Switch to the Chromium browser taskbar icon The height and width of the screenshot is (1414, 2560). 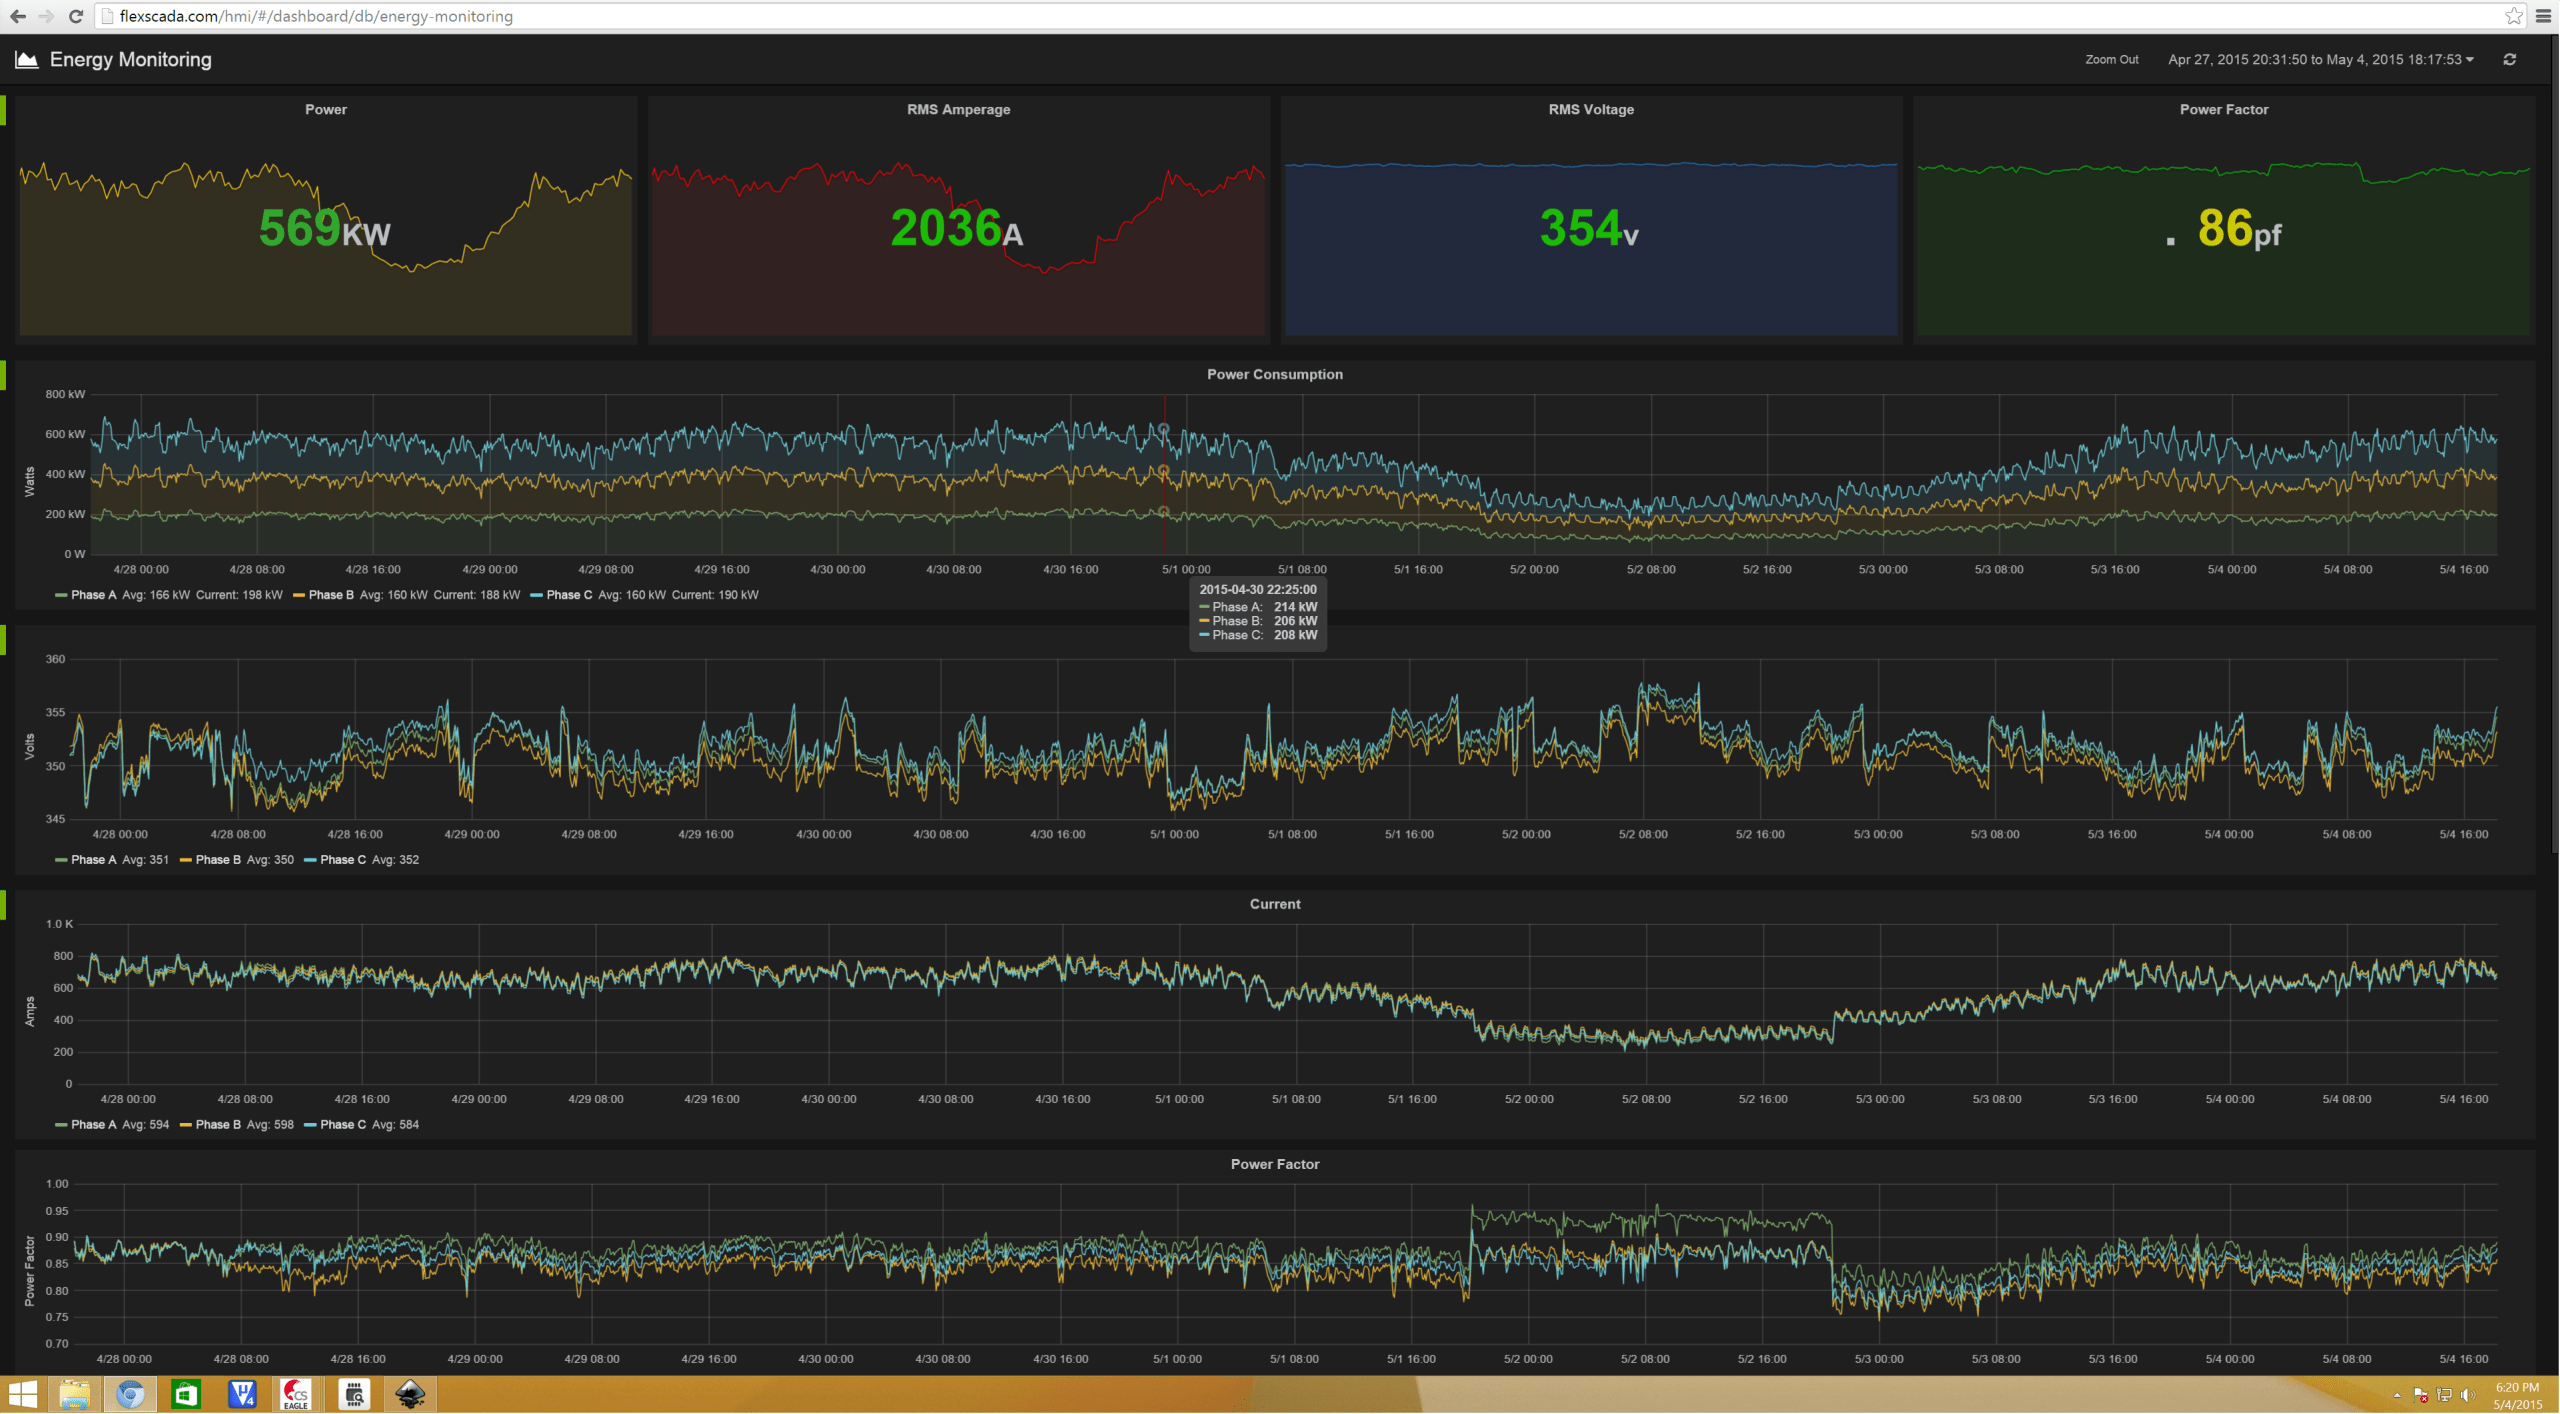point(131,1394)
